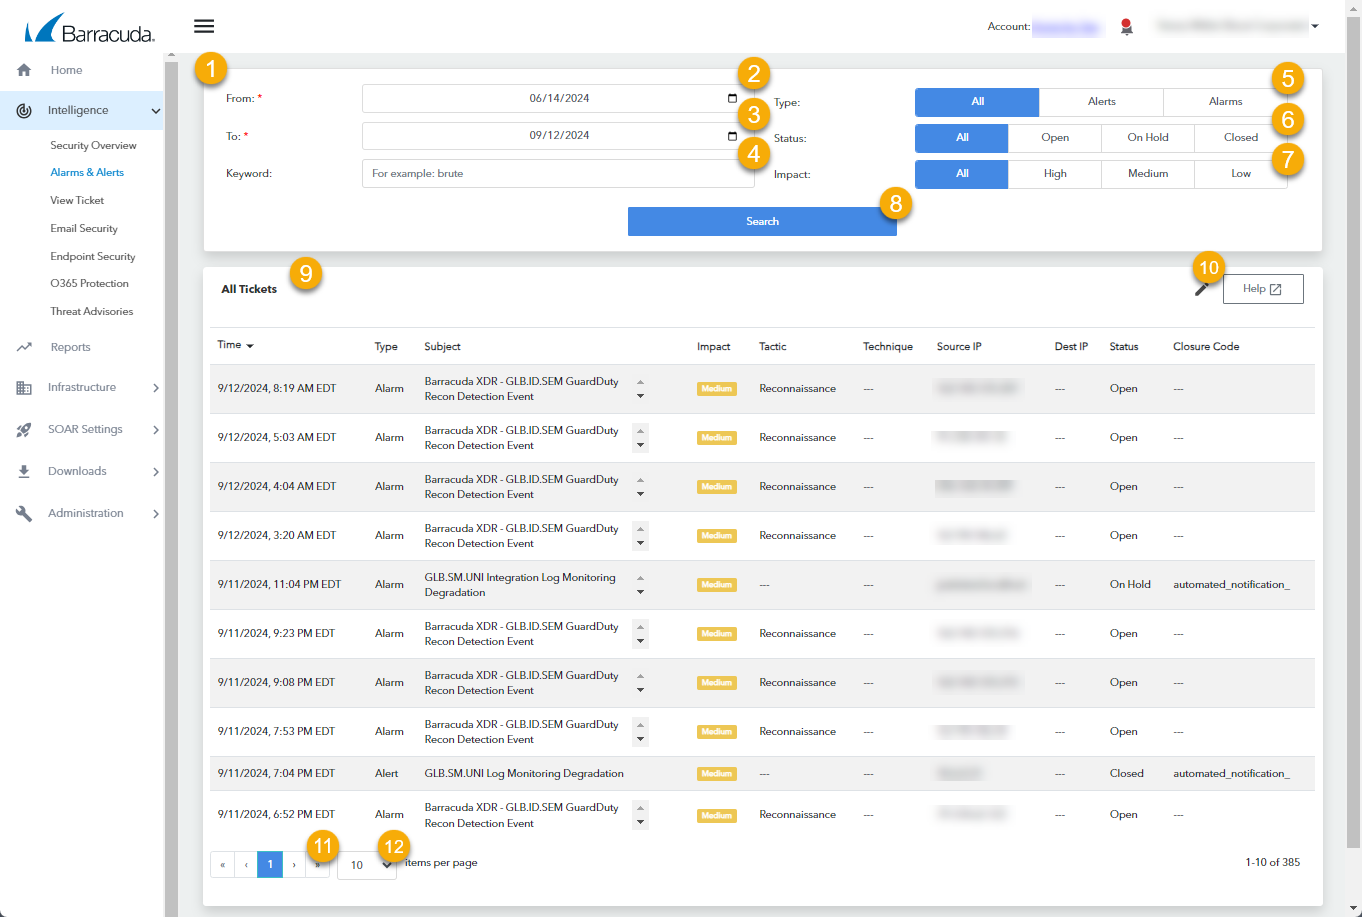Click the Reports trend line icon
Image resolution: width=1362 pixels, height=917 pixels.
click(x=24, y=347)
